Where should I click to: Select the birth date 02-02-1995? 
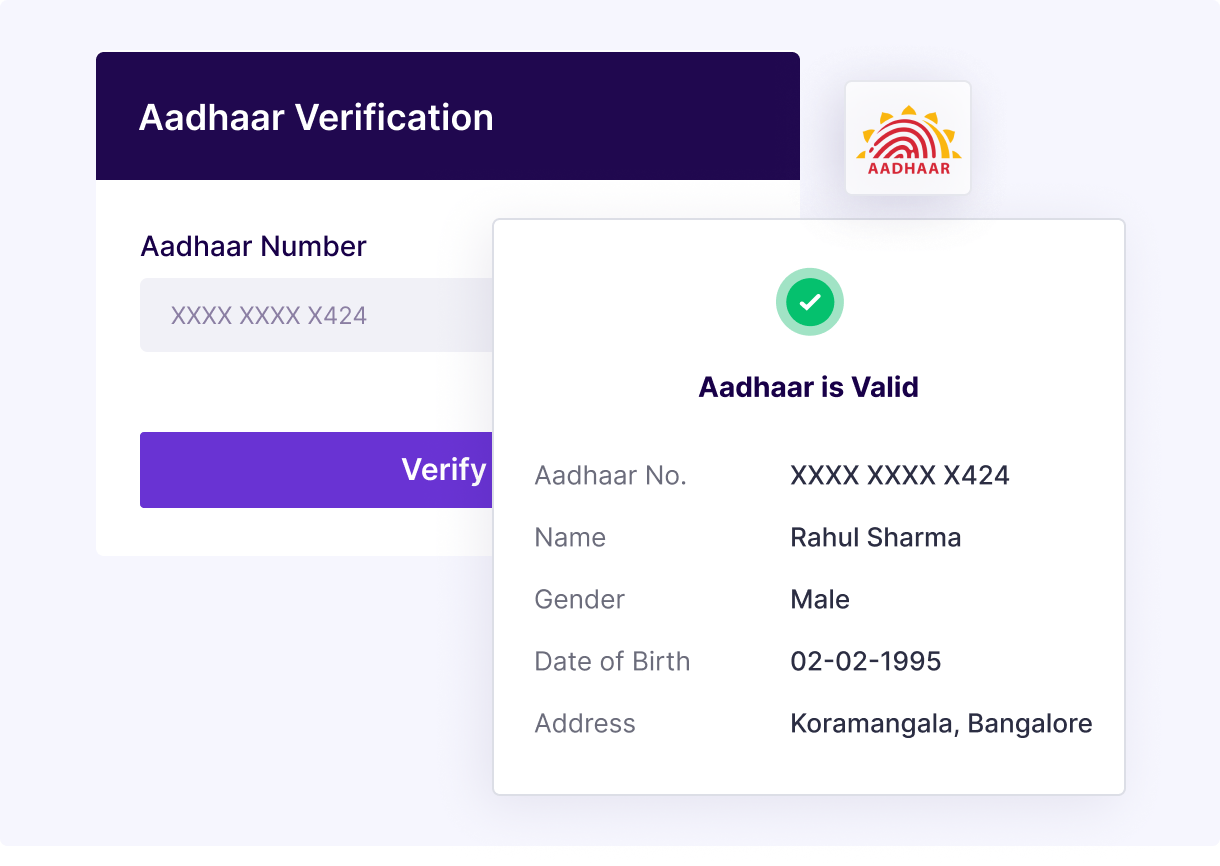(865, 661)
